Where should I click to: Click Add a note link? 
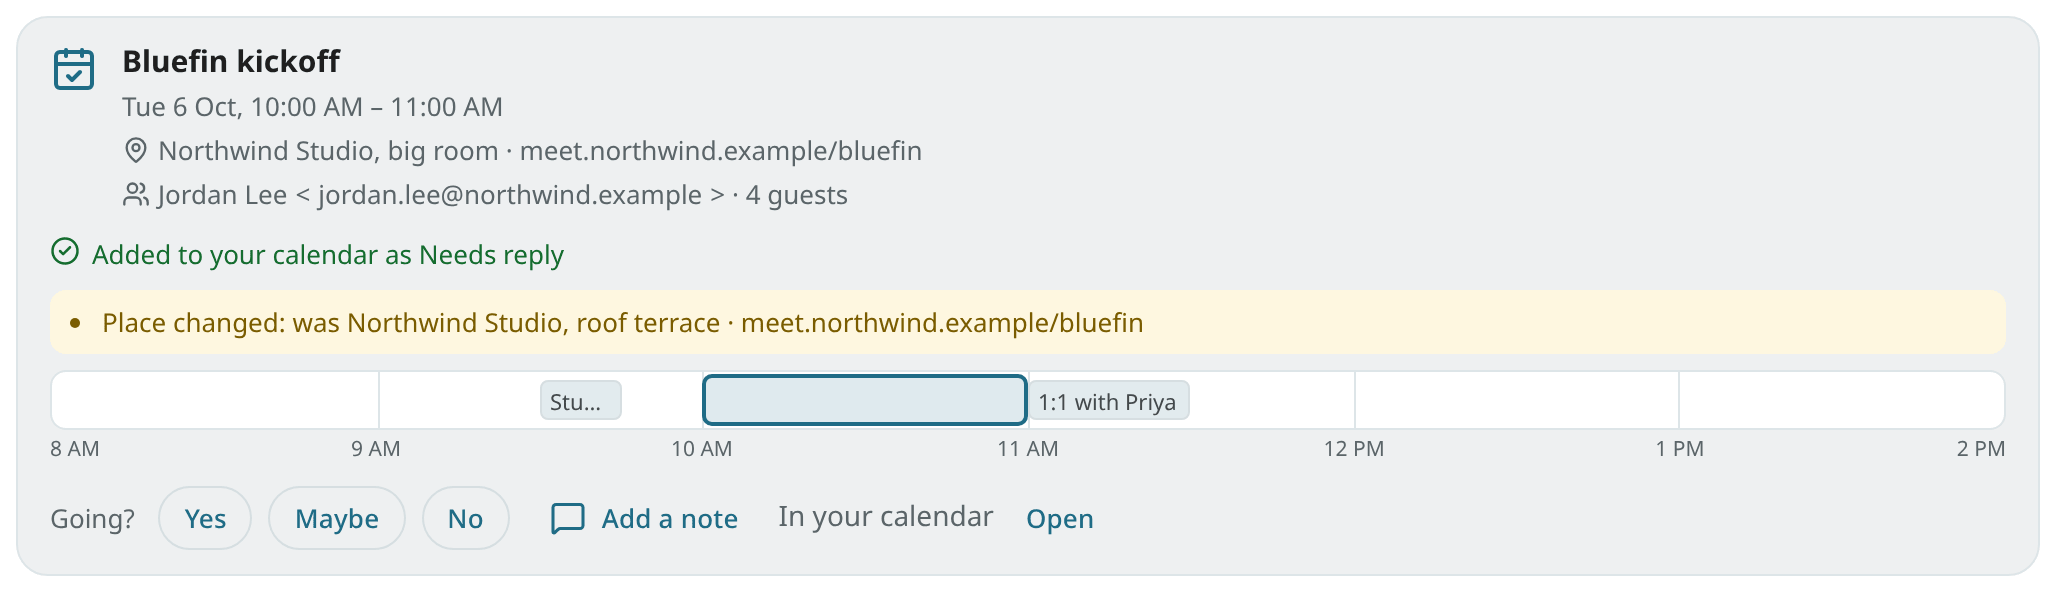point(669,518)
